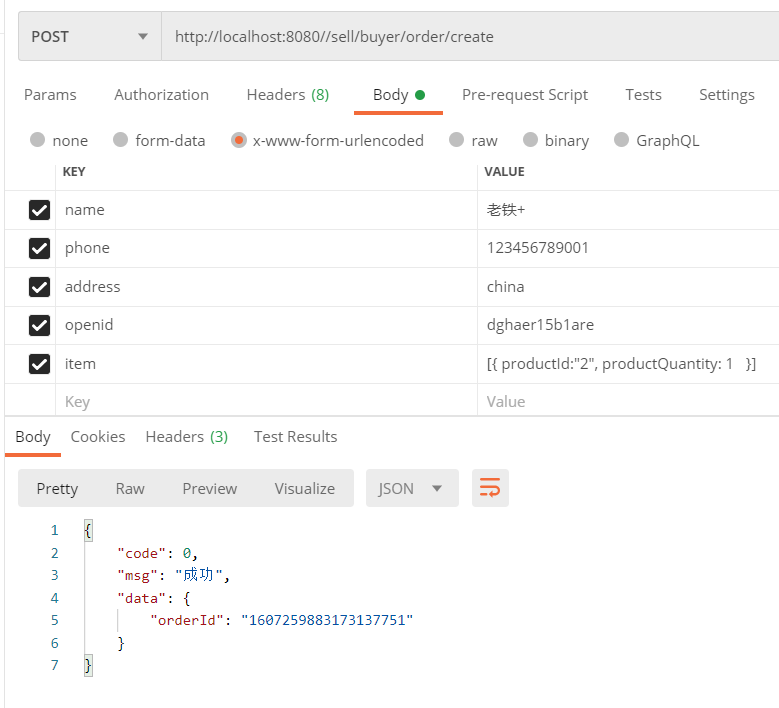Switch response view to Raw
The width and height of the screenshot is (779, 708).
pos(130,488)
